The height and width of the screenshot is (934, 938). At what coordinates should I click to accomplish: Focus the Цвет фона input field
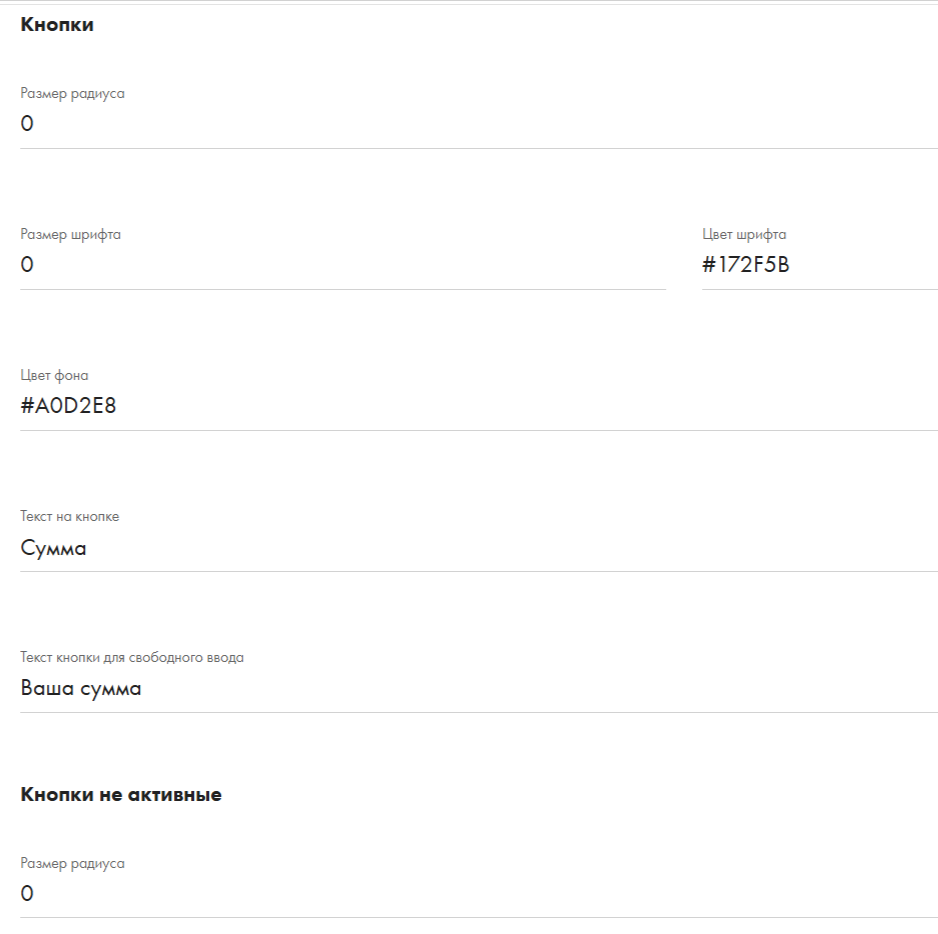(x=479, y=406)
